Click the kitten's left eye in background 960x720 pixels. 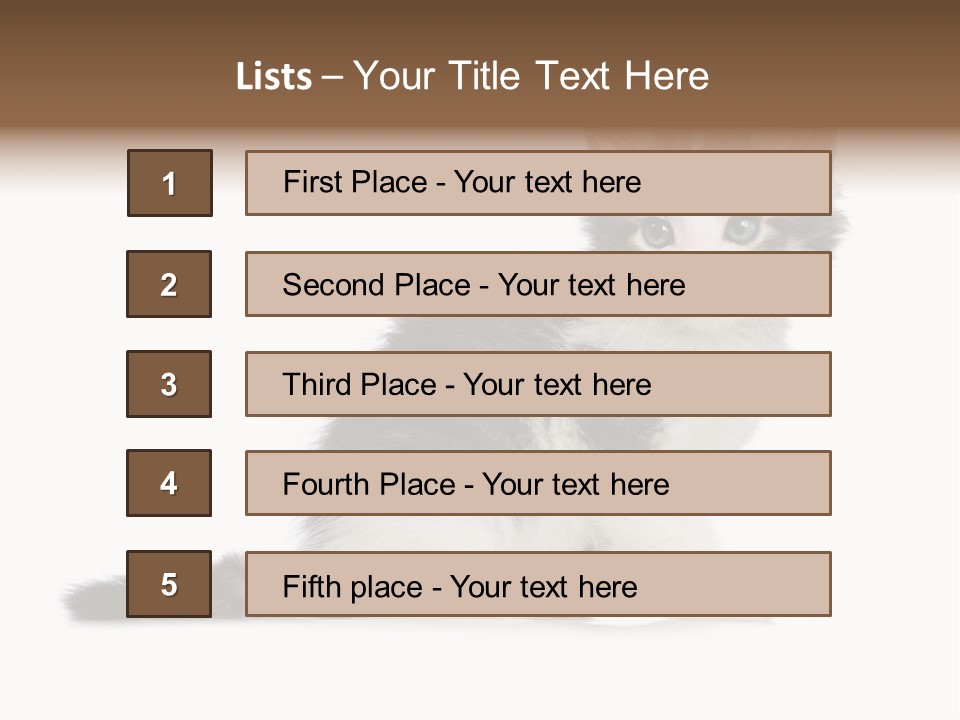(x=657, y=232)
